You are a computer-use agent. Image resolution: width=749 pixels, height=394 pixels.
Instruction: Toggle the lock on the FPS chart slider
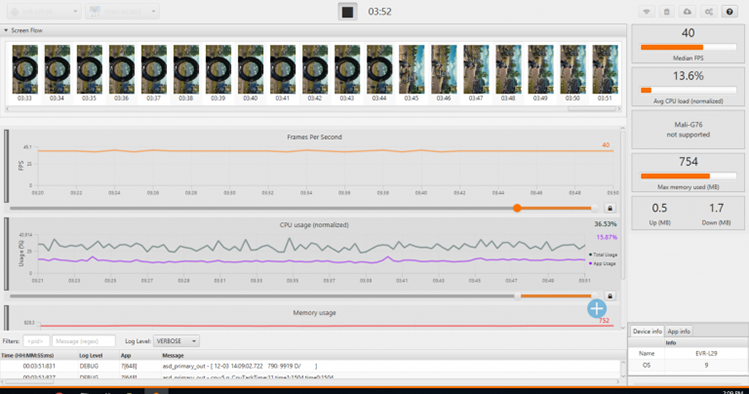click(610, 208)
